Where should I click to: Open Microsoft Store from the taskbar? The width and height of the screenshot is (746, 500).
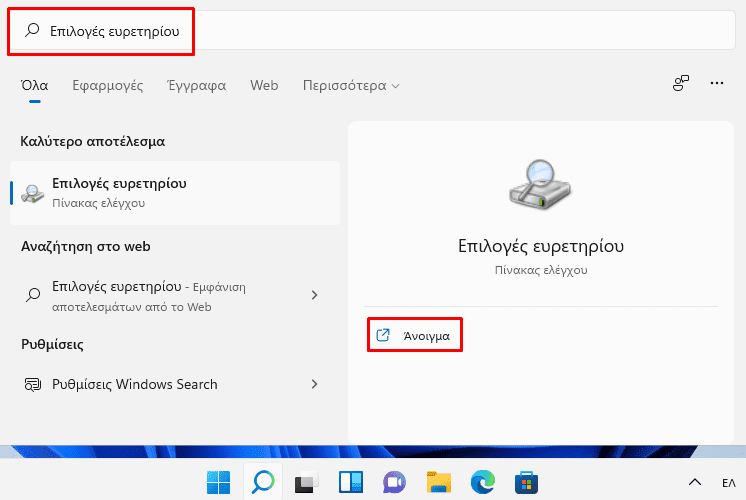(526, 482)
